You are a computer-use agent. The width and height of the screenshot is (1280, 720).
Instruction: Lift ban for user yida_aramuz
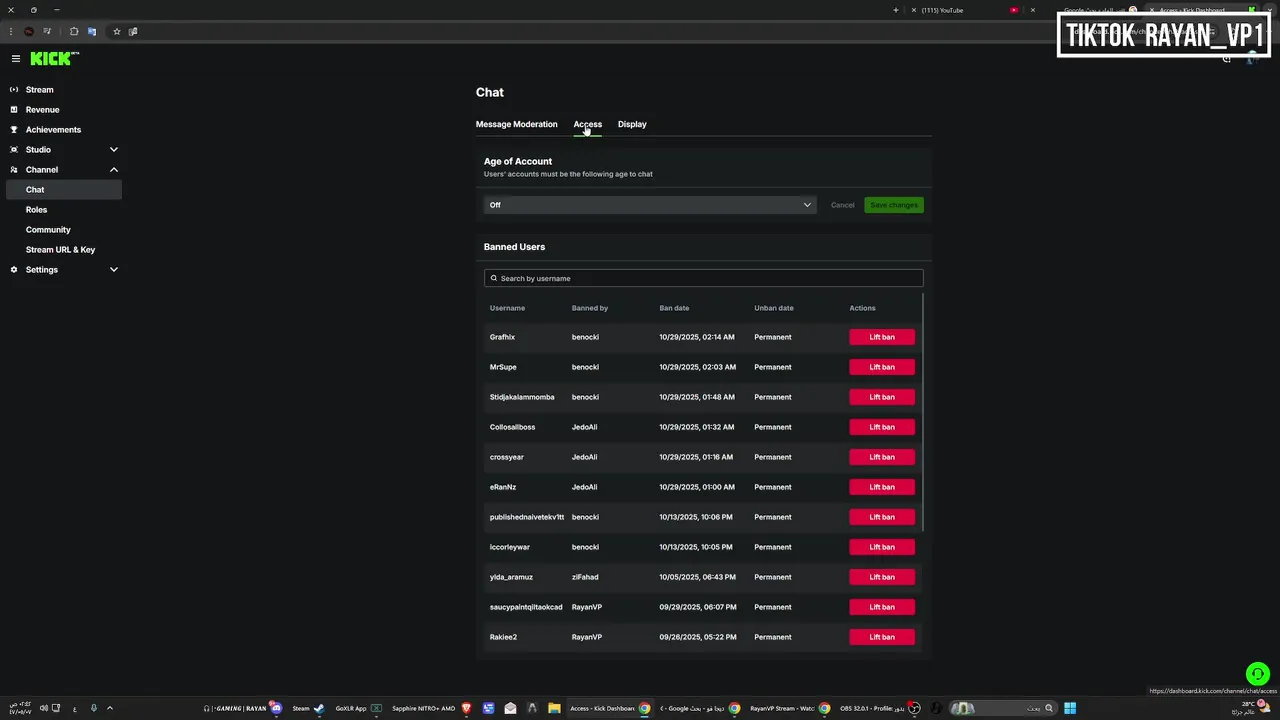click(882, 577)
